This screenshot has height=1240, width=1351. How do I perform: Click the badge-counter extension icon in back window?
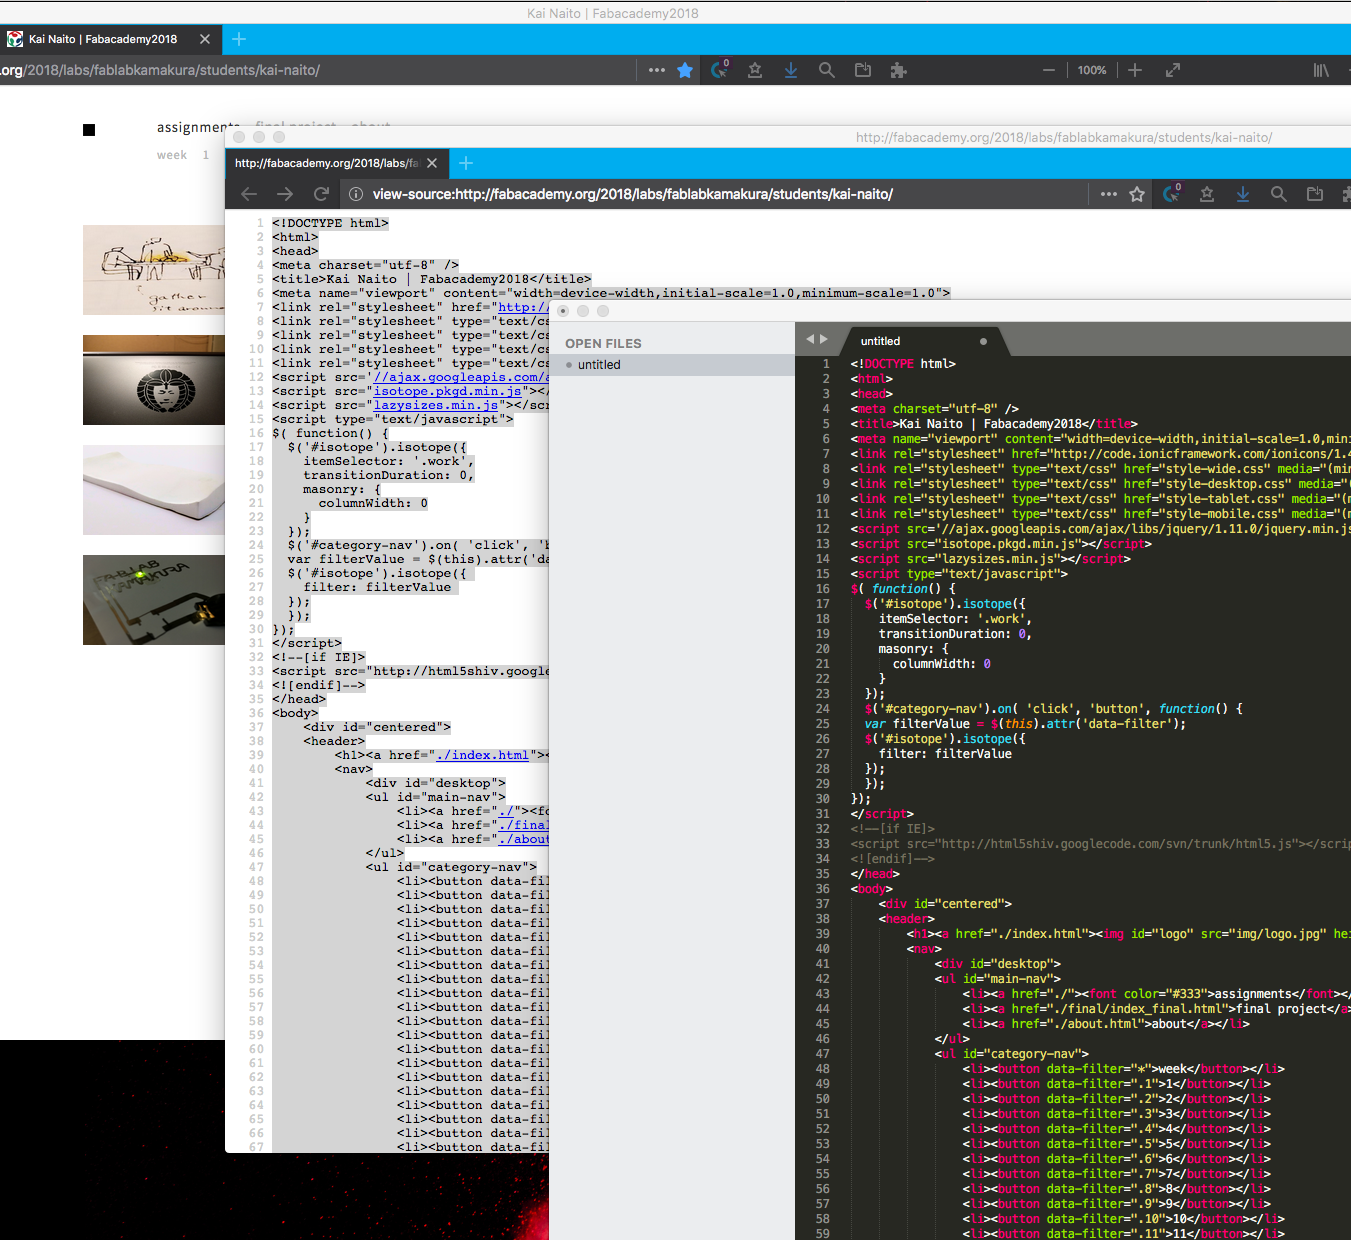tap(720, 69)
